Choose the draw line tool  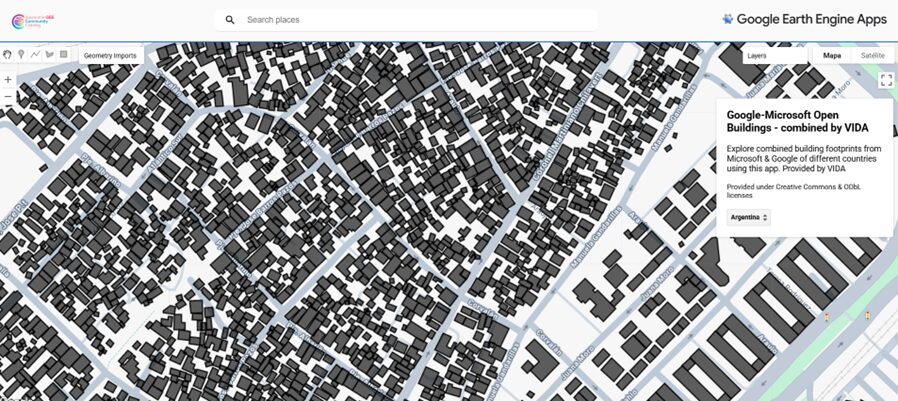coord(35,54)
